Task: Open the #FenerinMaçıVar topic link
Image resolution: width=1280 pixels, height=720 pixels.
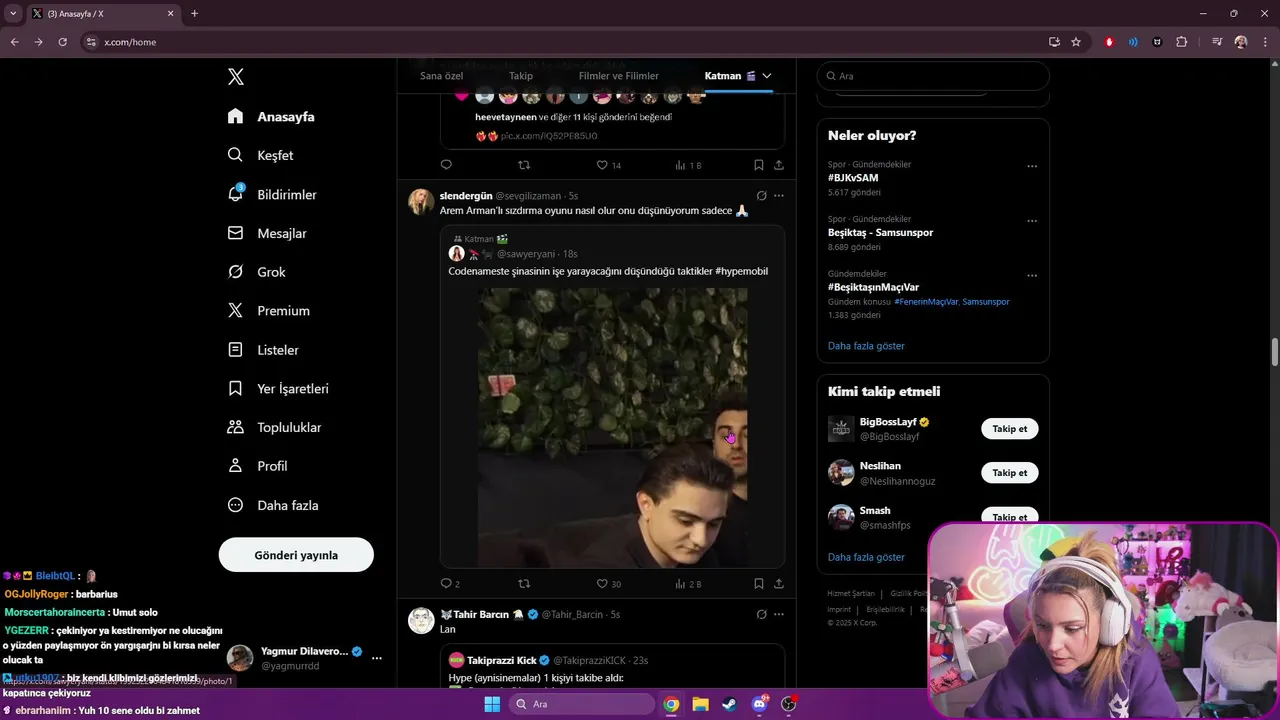Action: pyautogui.click(x=926, y=302)
